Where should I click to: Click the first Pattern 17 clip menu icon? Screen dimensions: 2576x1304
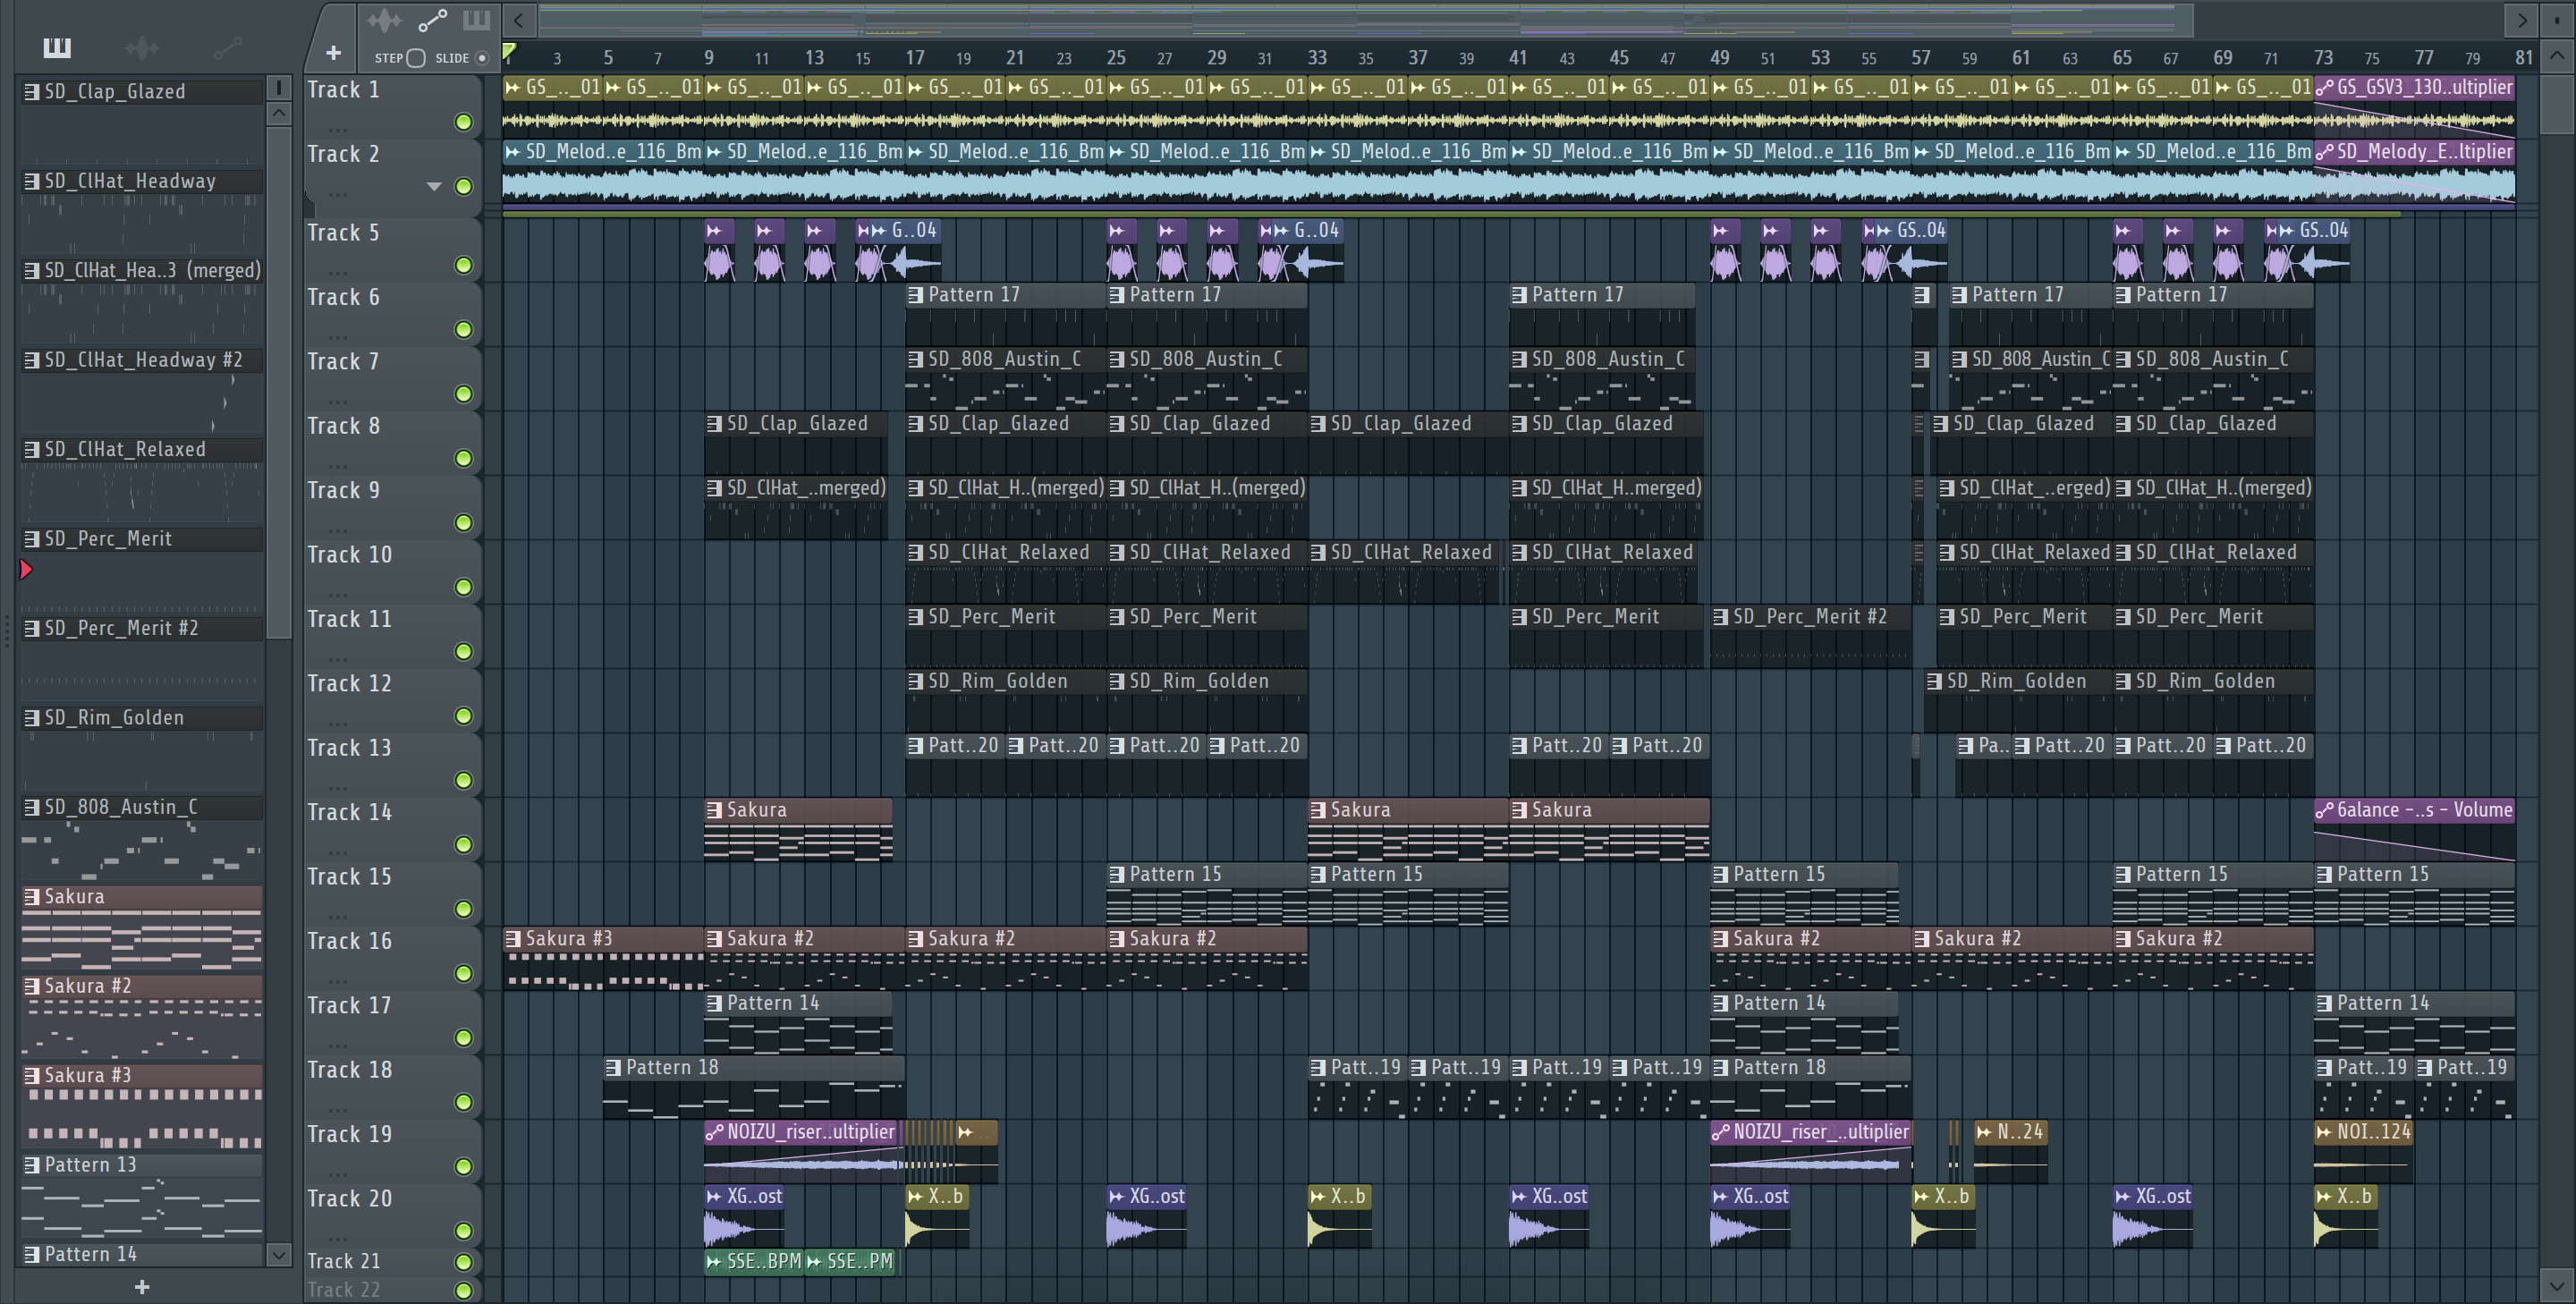915,295
